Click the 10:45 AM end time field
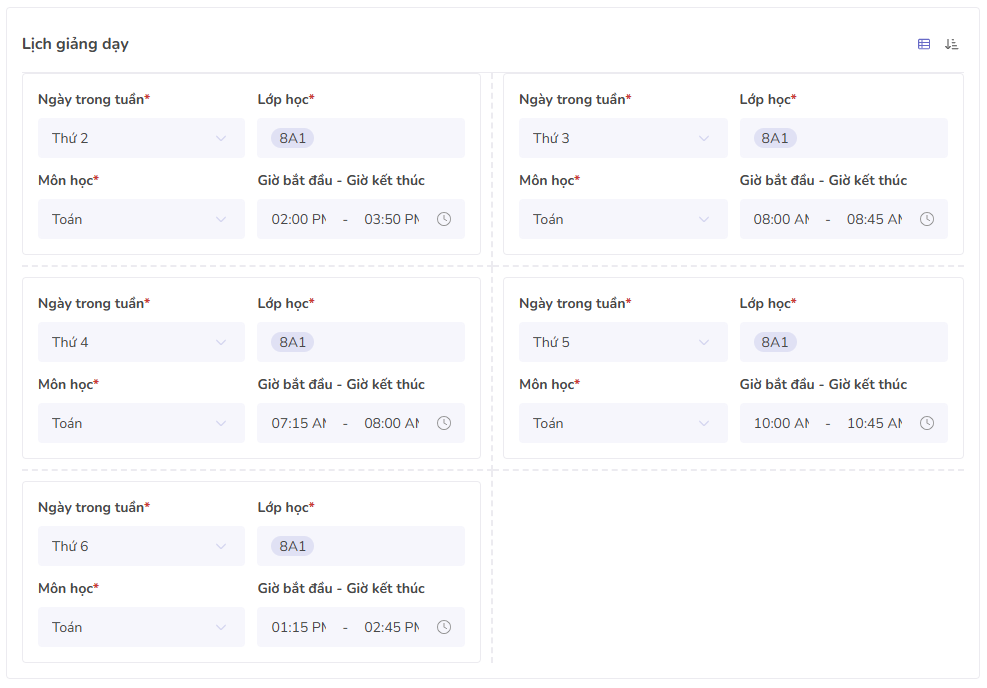Image resolution: width=987 pixels, height=688 pixels. (874, 423)
